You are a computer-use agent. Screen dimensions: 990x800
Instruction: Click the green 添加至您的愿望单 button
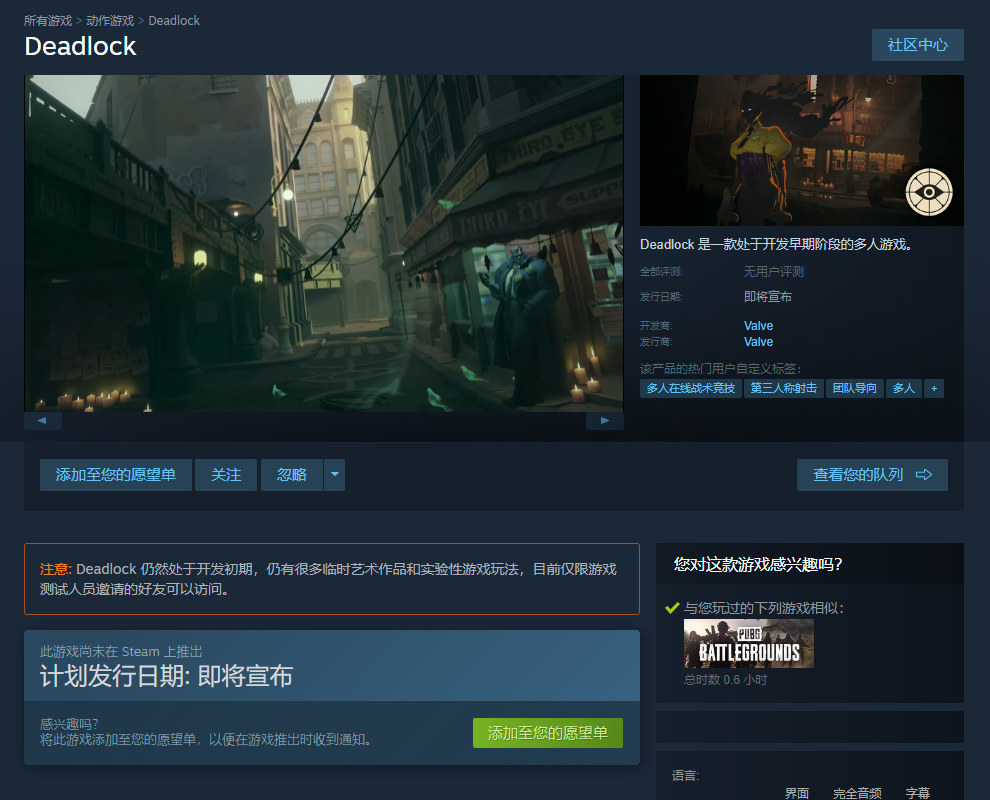click(x=547, y=733)
